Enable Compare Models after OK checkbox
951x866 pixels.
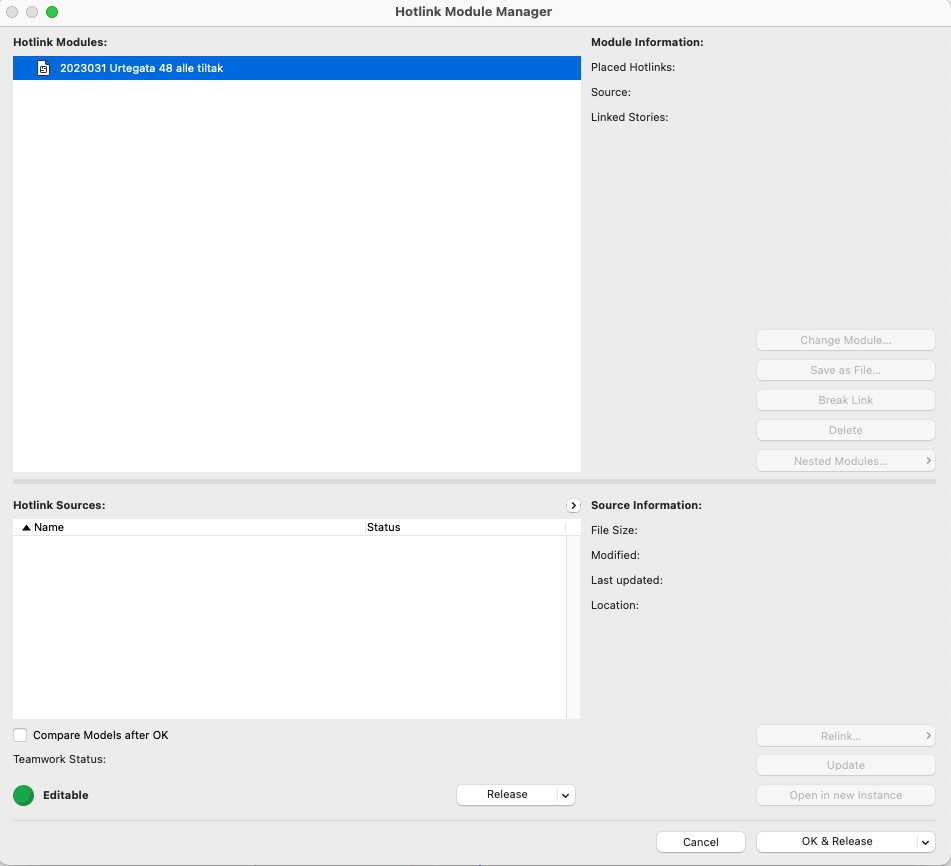(20, 735)
